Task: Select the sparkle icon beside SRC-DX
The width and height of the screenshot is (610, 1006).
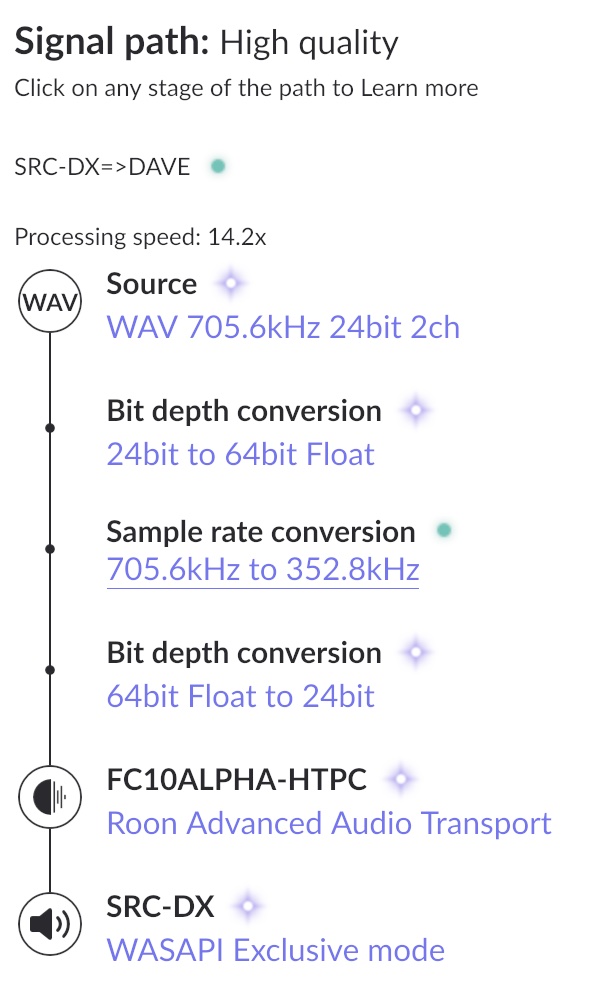Action: click(248, 904)
